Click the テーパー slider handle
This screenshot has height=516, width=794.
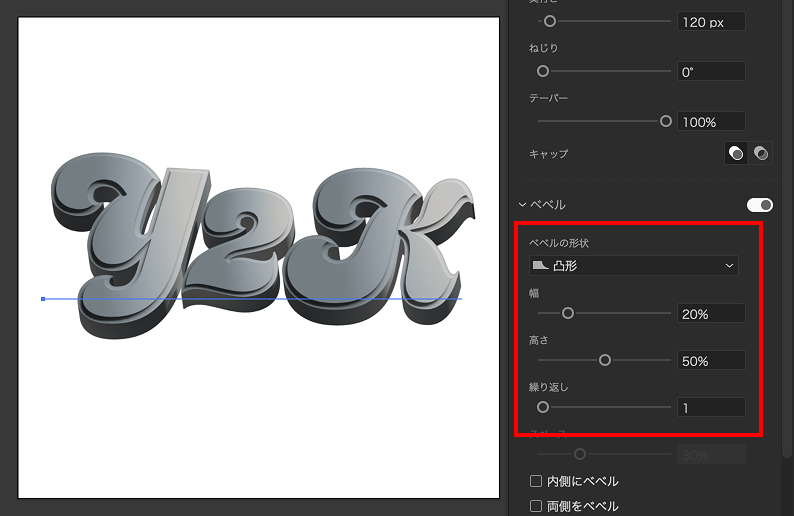(x=666, y=121)
